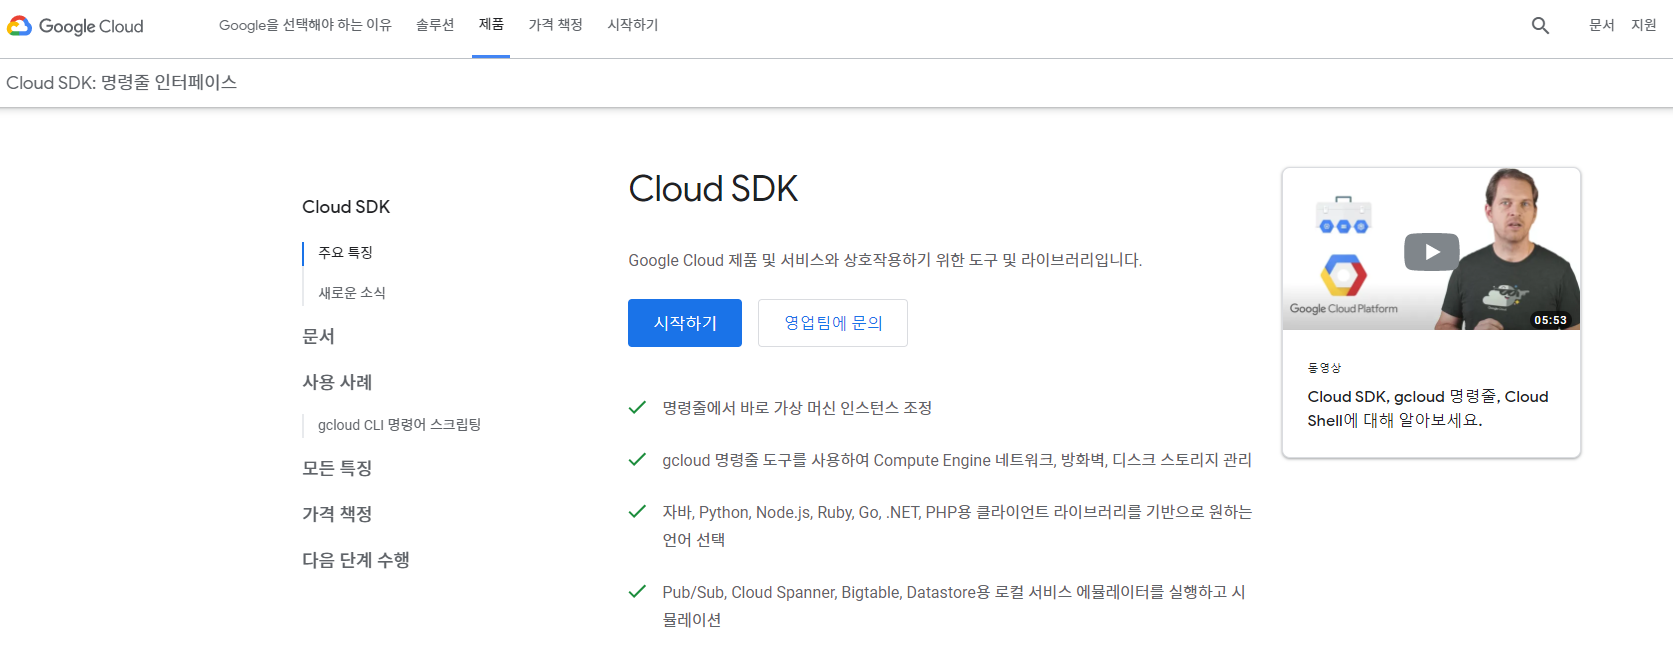Play the Cloud SDK video
Image resolution: width=1673 pixels, height=665 pixels.
click(x=1431, y=252)
